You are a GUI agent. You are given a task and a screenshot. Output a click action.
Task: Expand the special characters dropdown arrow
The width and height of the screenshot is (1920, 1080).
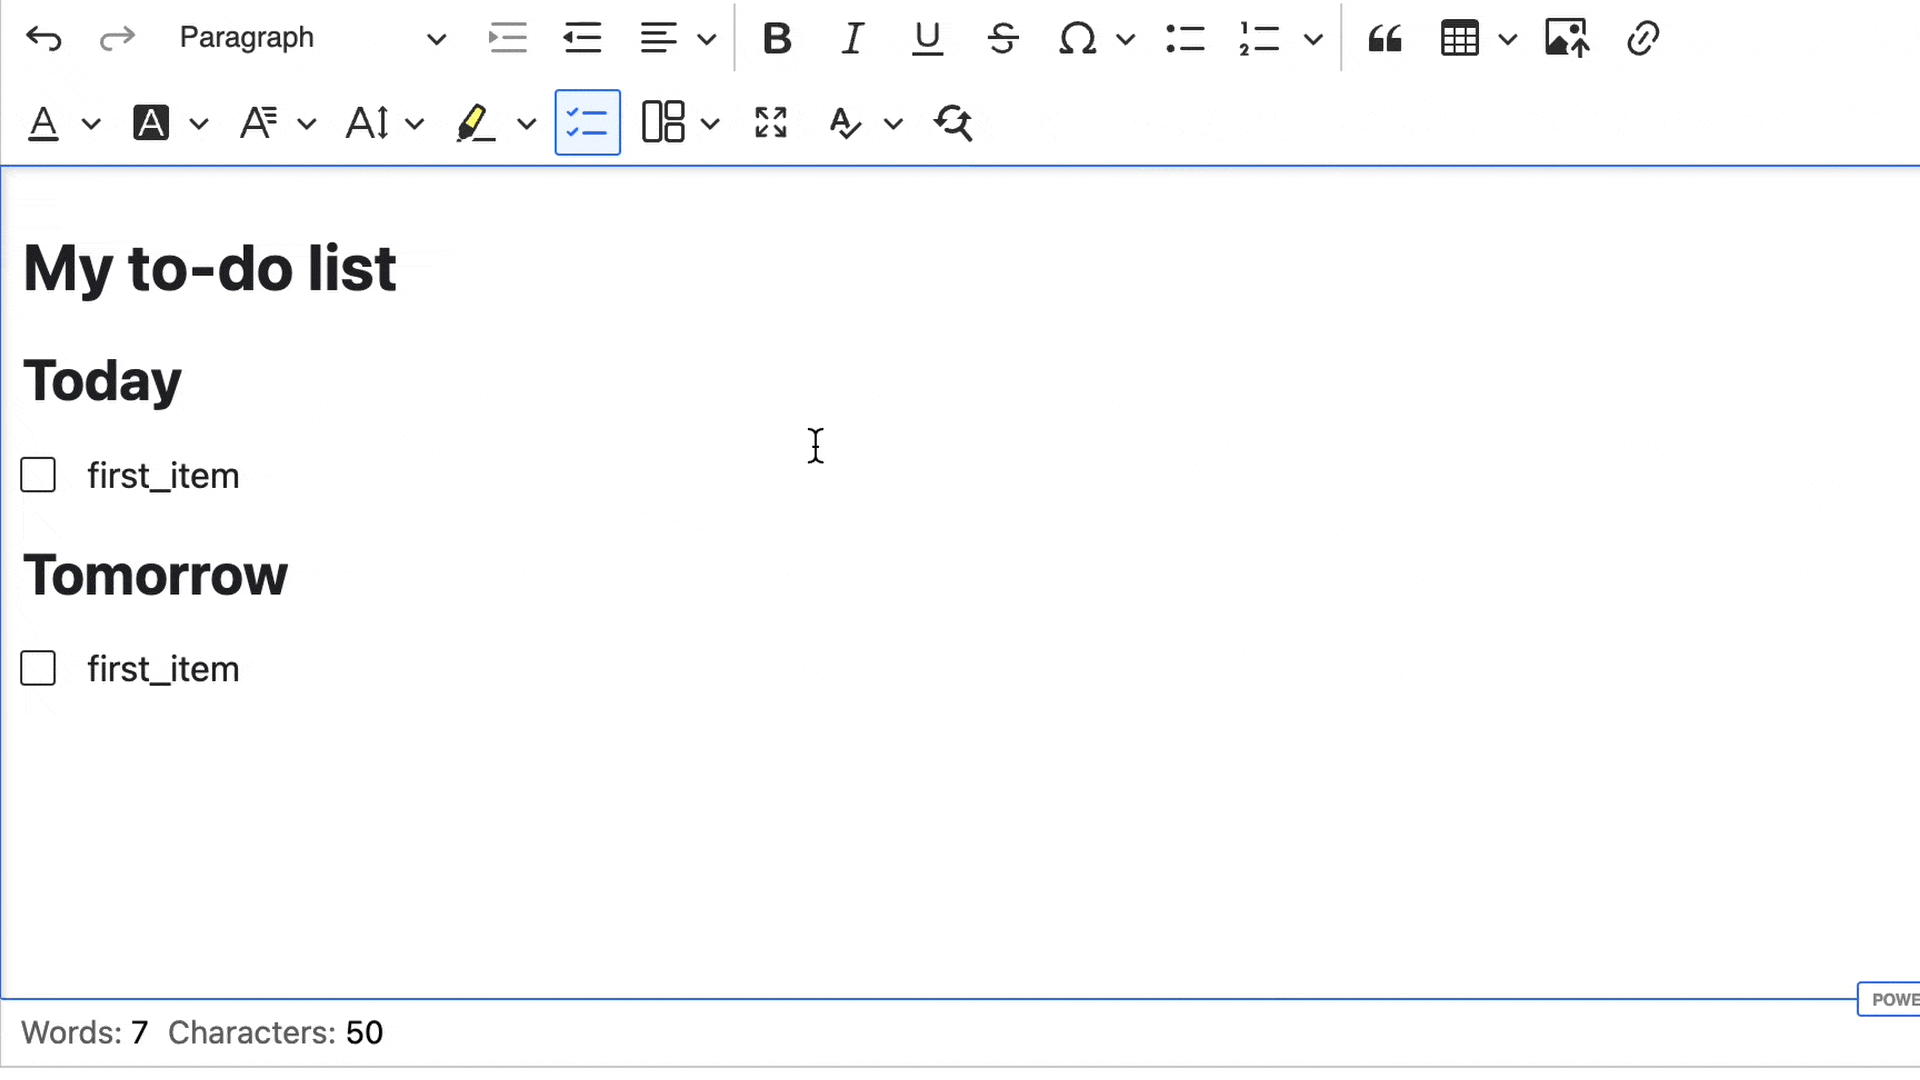click(x=1125, y=40)
